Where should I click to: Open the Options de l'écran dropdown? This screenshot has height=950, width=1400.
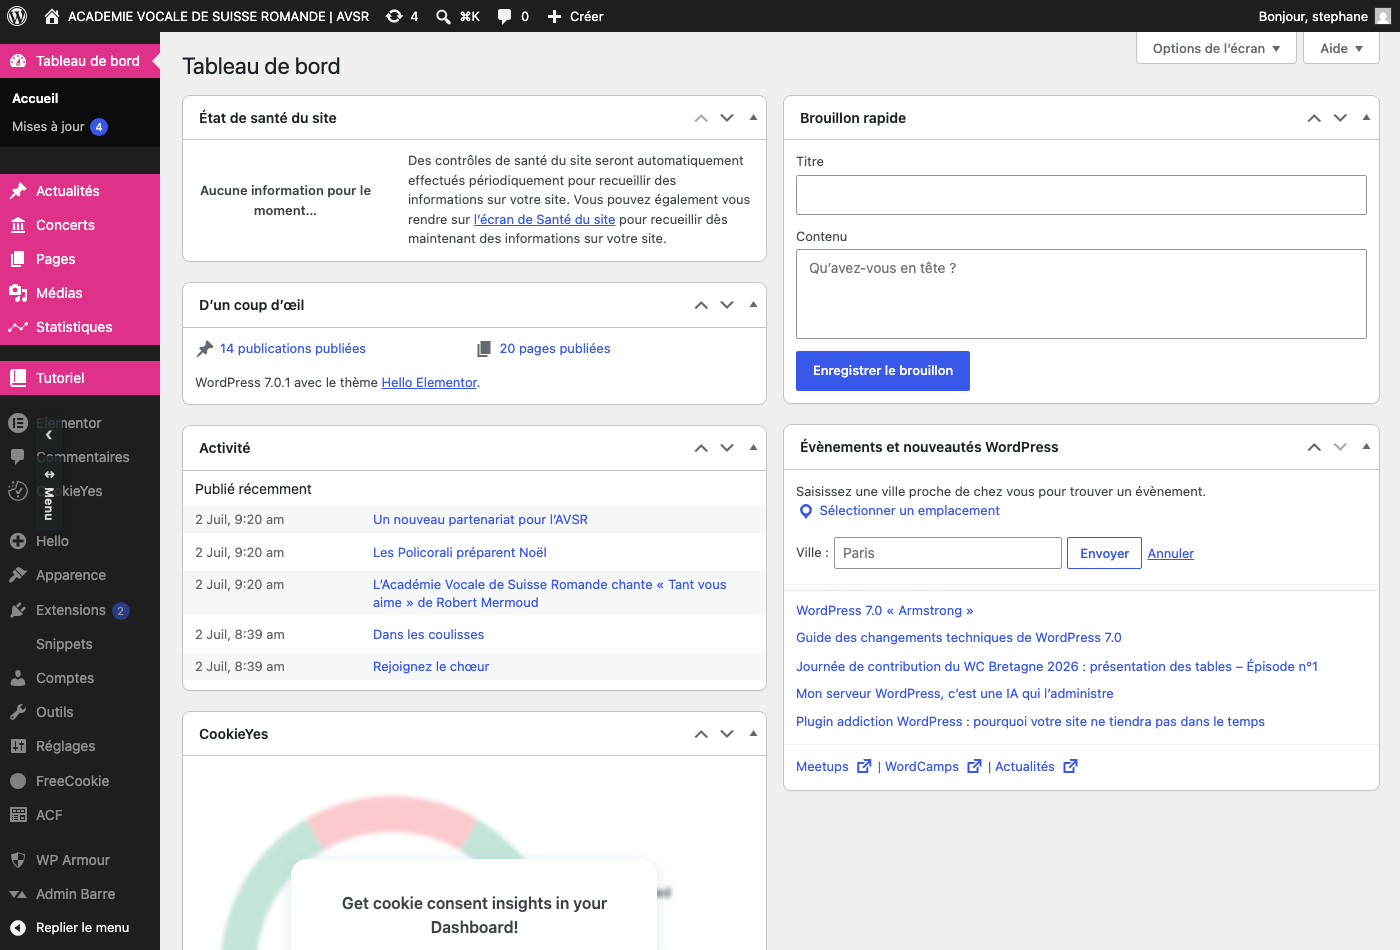pos(1216,48)
